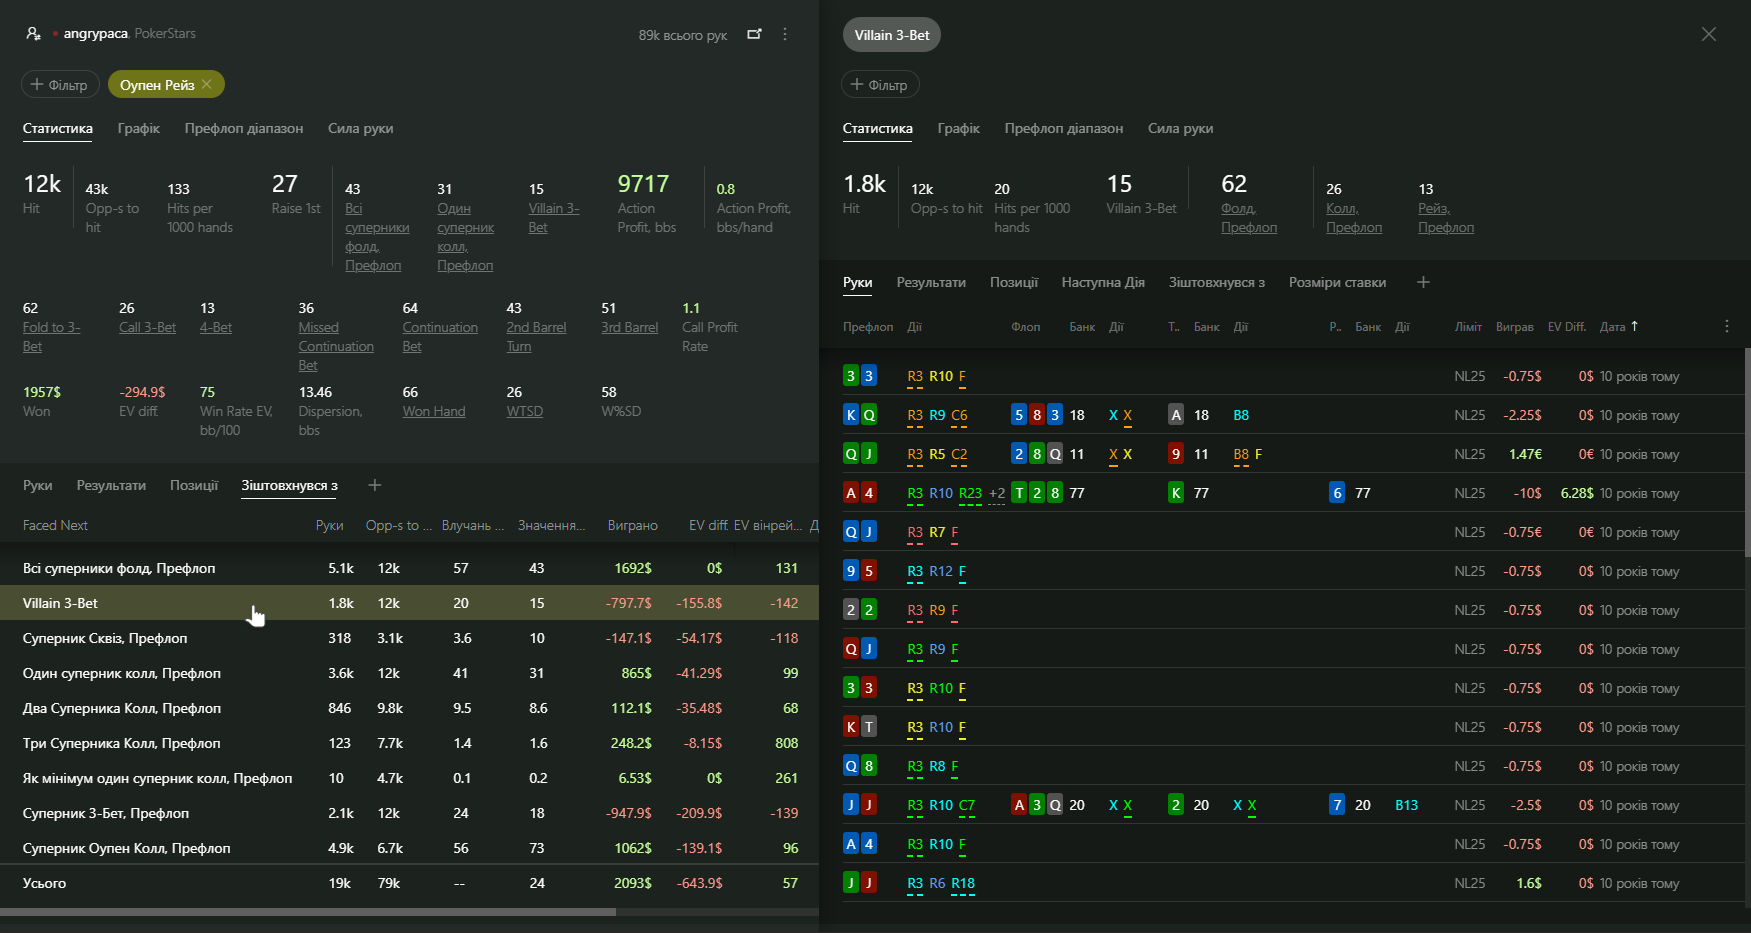Open the hands table column options menu
Image resolution: width=1751 pixels, height=933 pixels.
point(1726,326)
